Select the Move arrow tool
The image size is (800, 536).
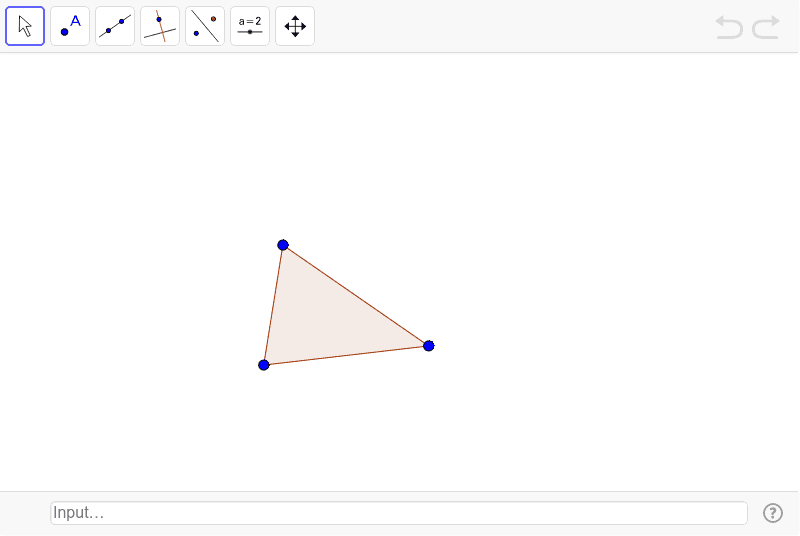(x=25, y=26)
